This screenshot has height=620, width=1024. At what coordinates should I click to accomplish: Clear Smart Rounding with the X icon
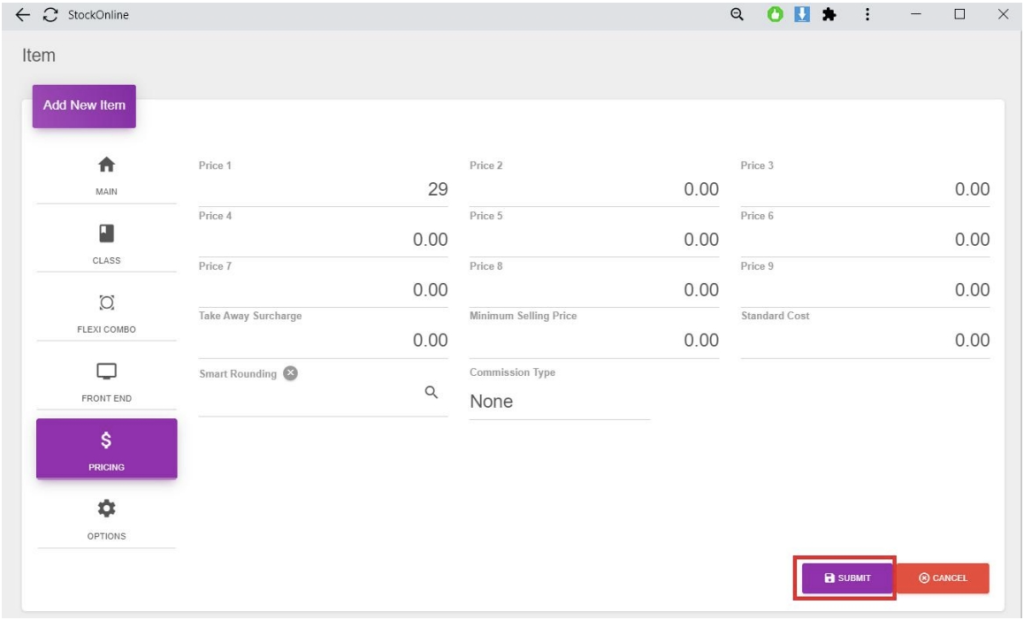click(x=290, y=373)
